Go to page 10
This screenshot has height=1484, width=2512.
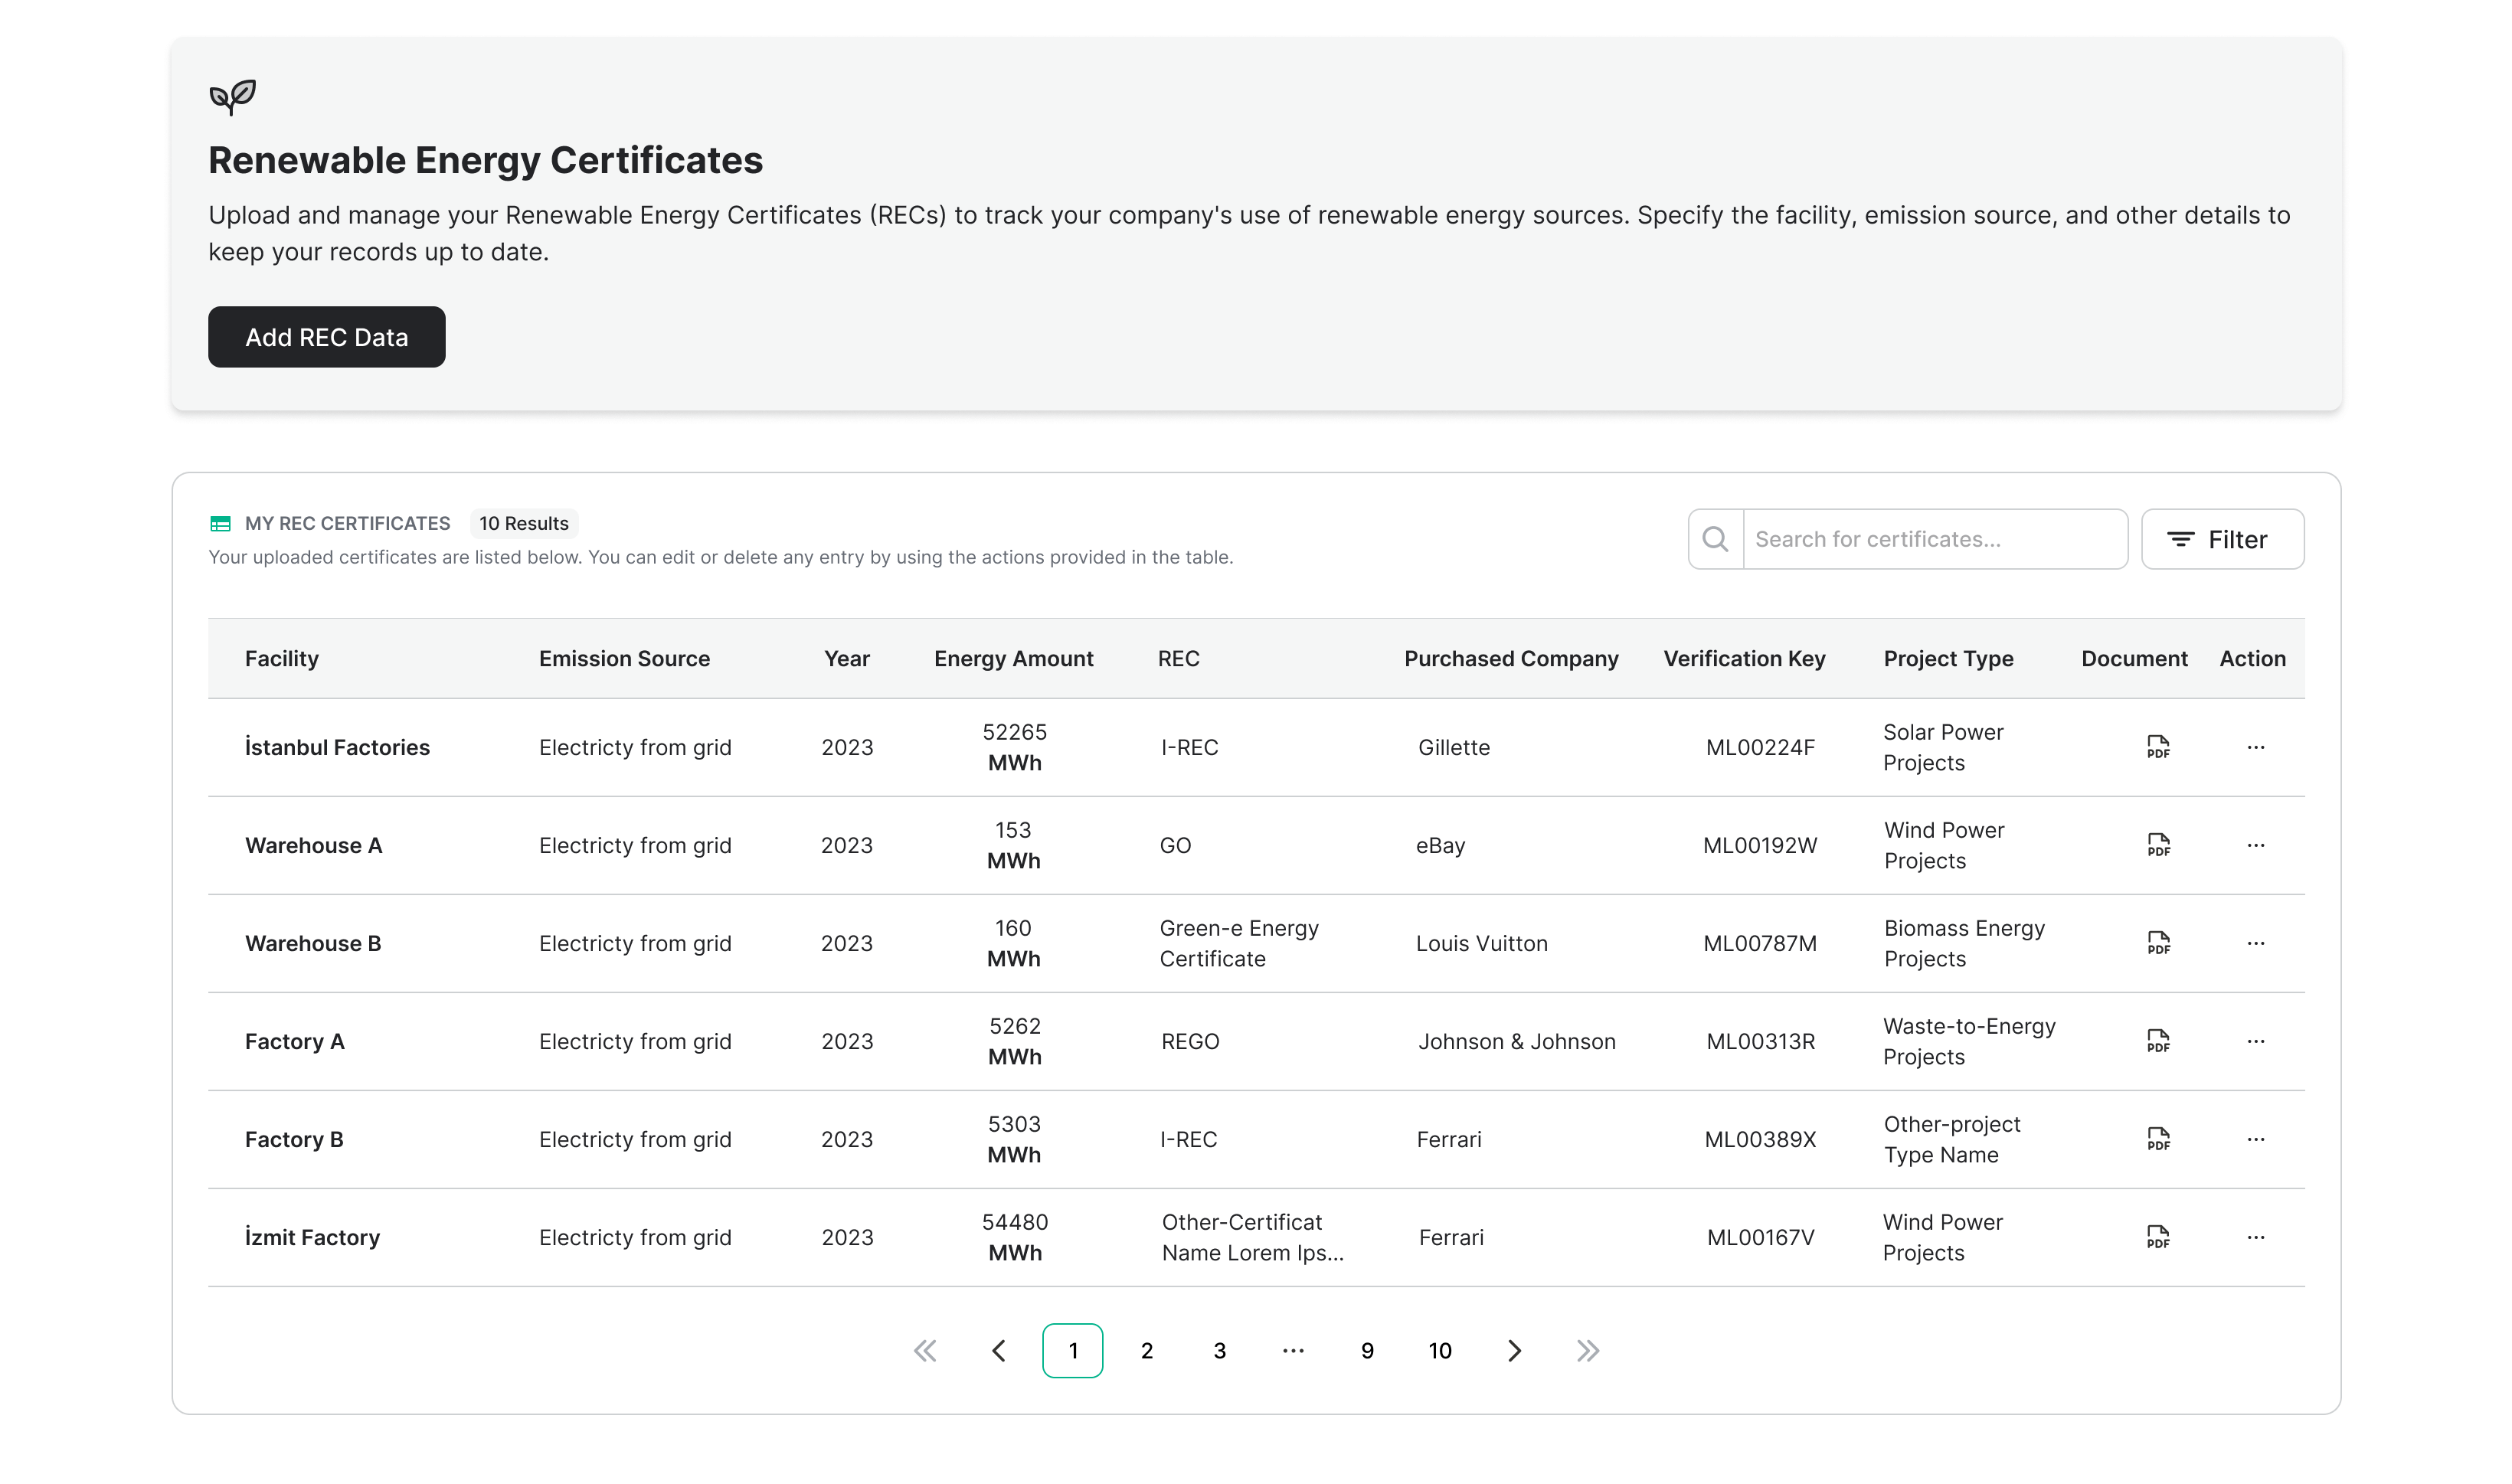[1440, 1351]
